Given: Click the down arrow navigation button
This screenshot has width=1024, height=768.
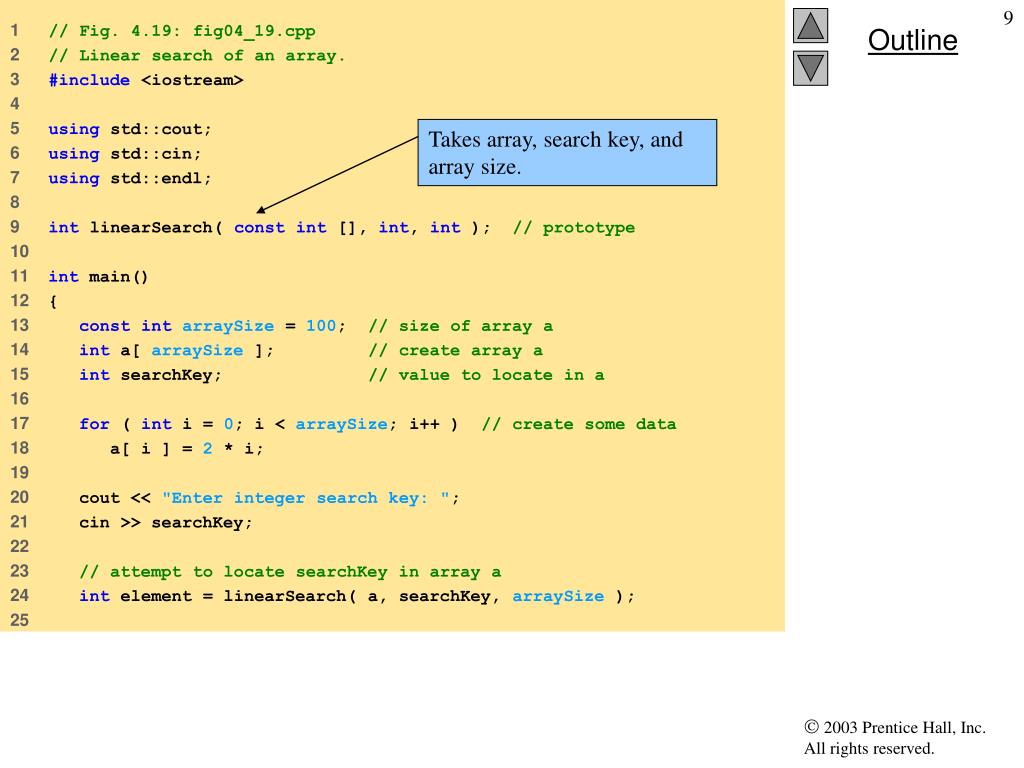Looking at the screenshot, I should 810,69.
